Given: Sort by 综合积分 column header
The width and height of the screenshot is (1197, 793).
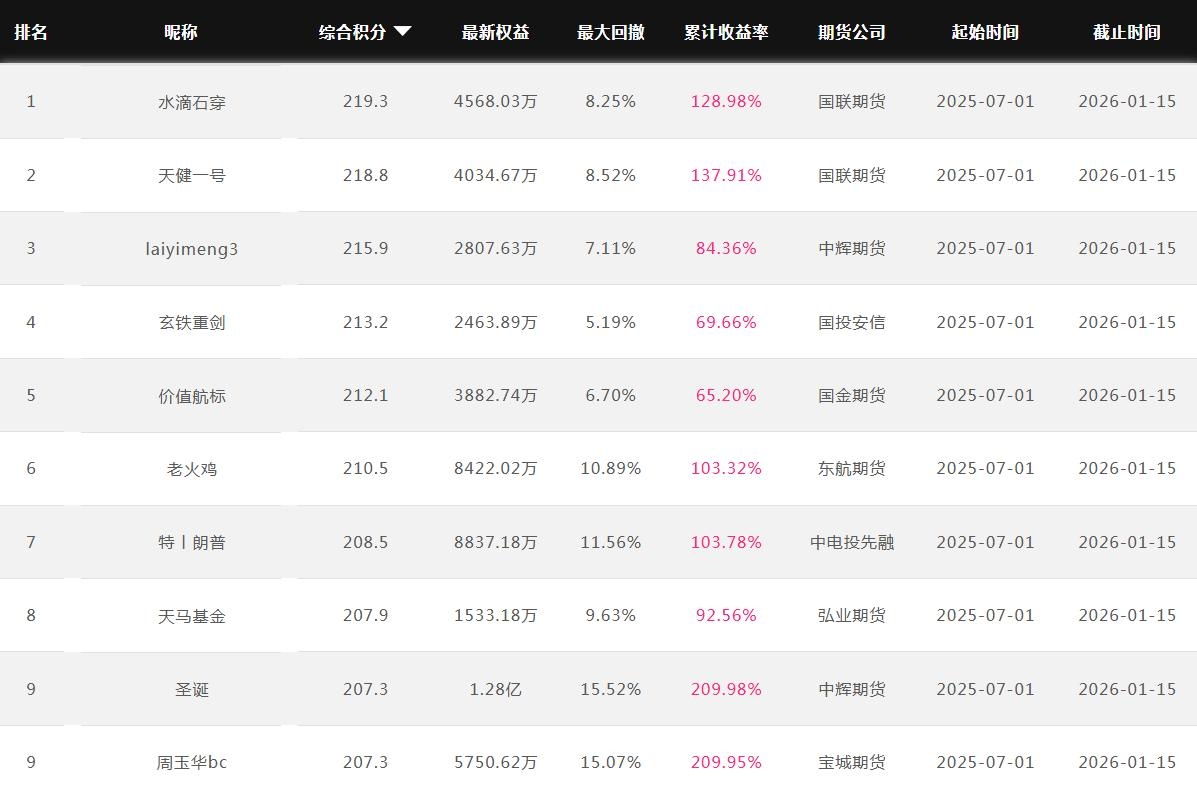Looking at the screenshot, I should 352,32.
